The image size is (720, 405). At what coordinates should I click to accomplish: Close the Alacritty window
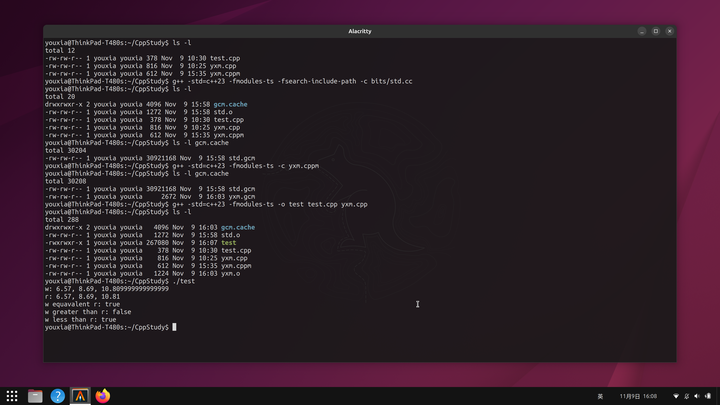point(669,31)
